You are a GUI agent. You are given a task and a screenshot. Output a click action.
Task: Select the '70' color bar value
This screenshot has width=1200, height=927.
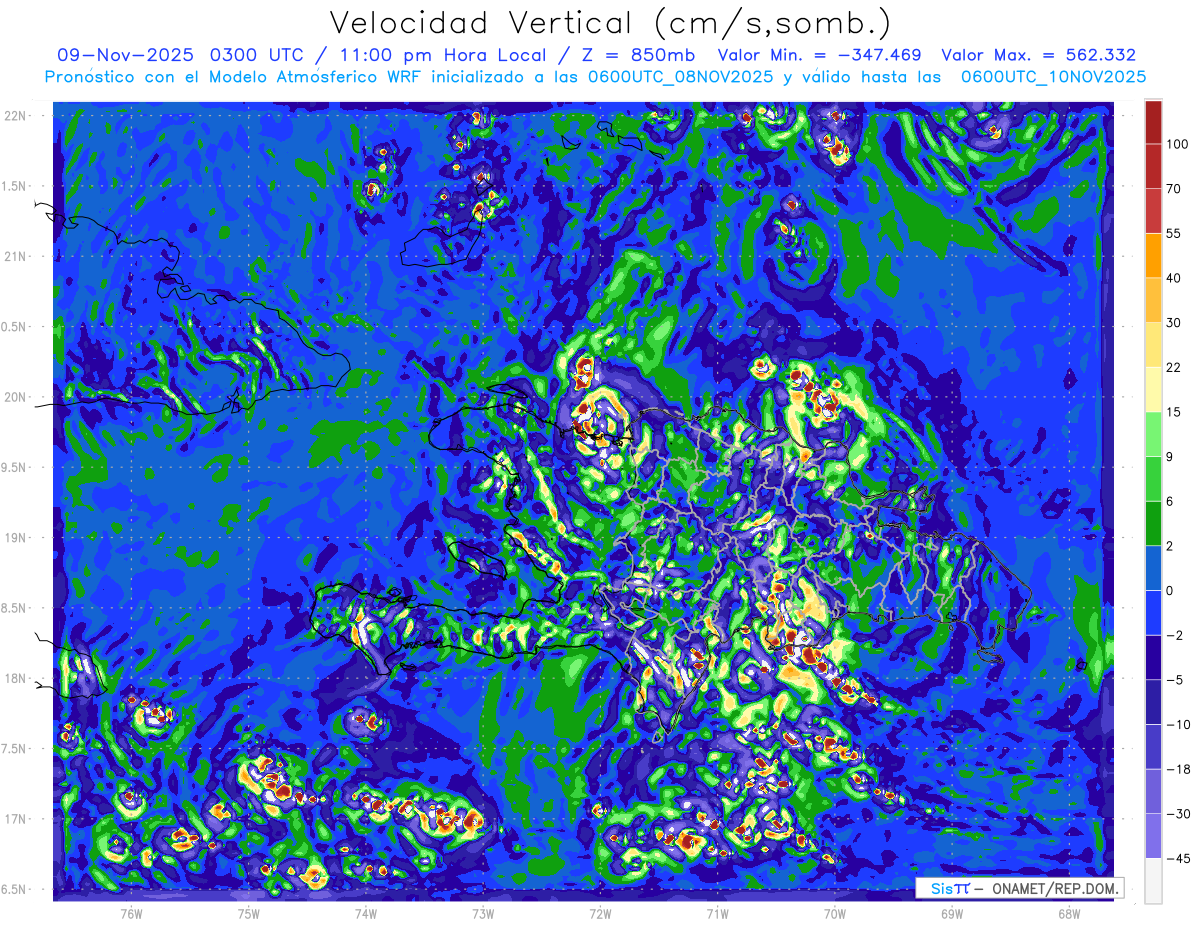coord(1174,189)
